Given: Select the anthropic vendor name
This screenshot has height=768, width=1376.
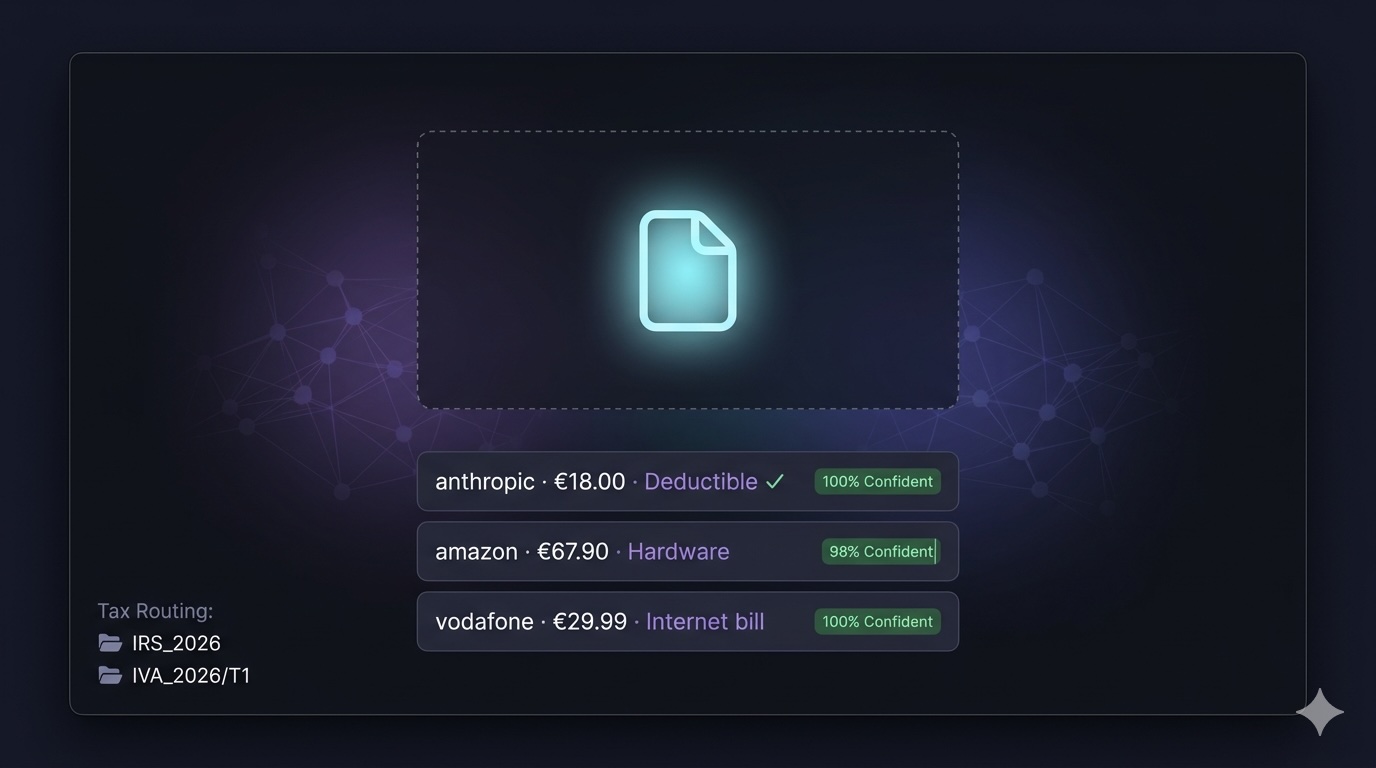Looking at the screenshot, I should pos(485,482).
